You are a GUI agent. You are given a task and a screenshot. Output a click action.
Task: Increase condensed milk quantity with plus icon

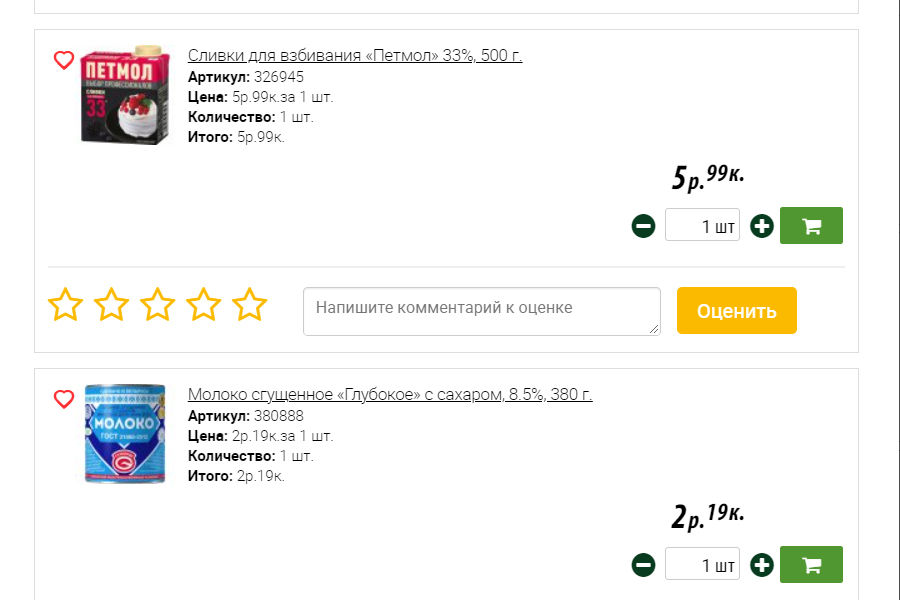pos(761,564)
